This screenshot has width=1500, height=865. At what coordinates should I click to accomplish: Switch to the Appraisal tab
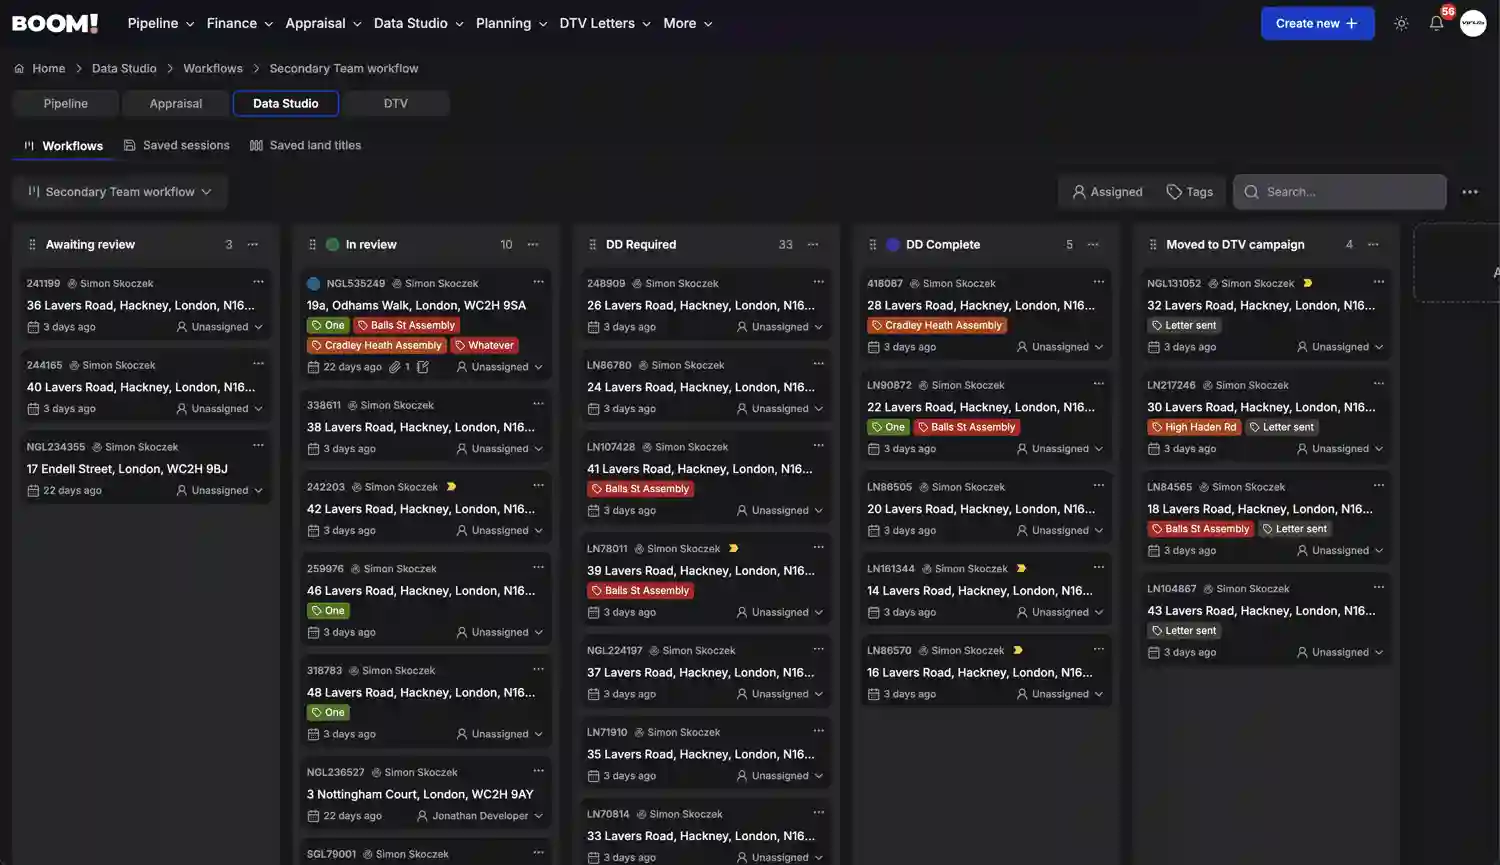[x=176, y=103]
